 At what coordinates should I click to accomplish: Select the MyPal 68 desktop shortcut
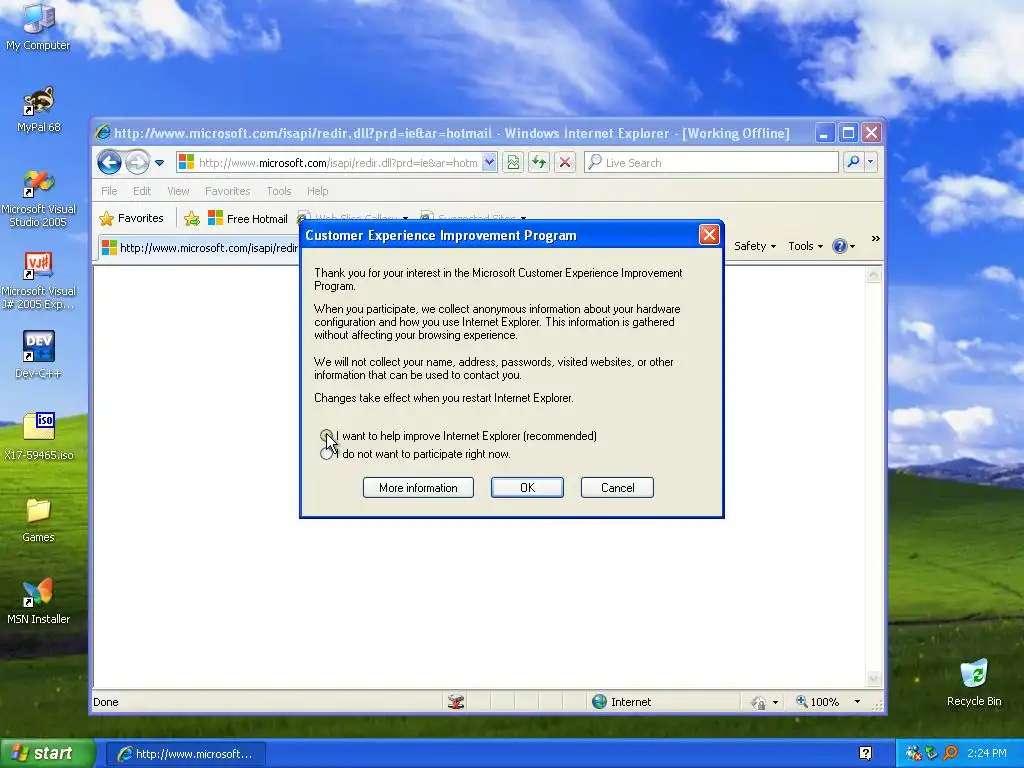point(38,110)
